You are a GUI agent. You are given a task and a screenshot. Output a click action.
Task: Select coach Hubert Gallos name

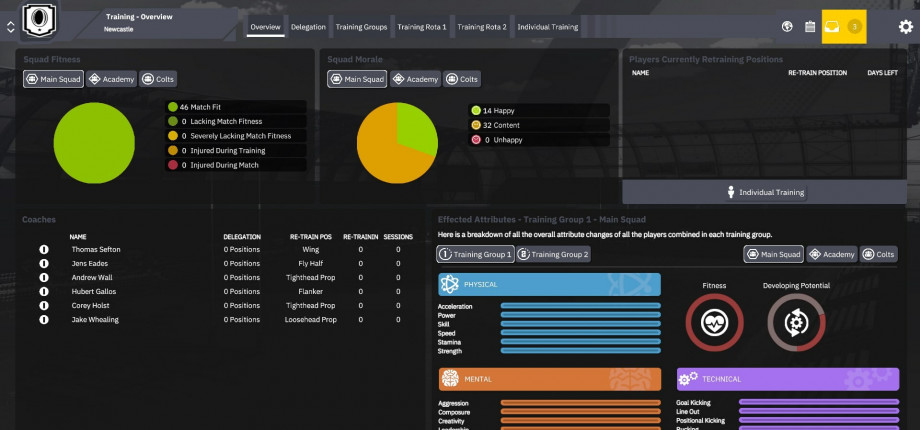point(94,292)
